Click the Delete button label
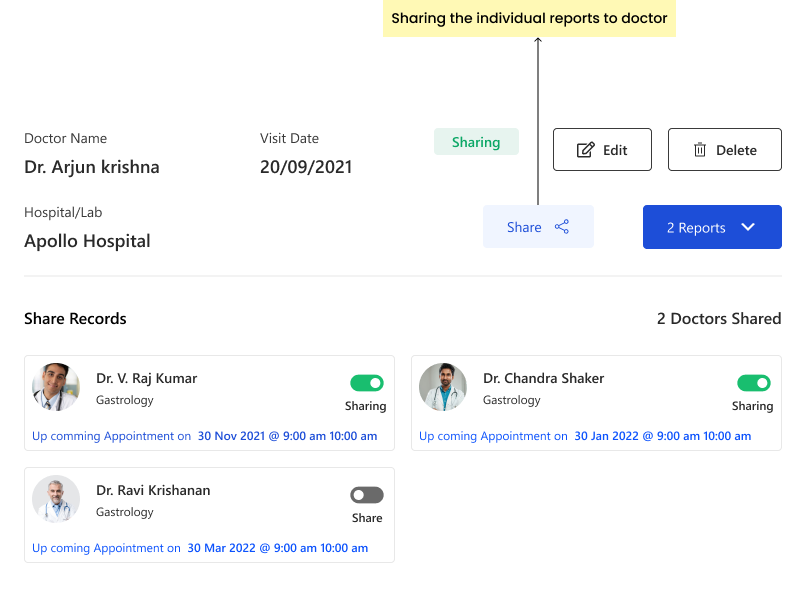 736,150
